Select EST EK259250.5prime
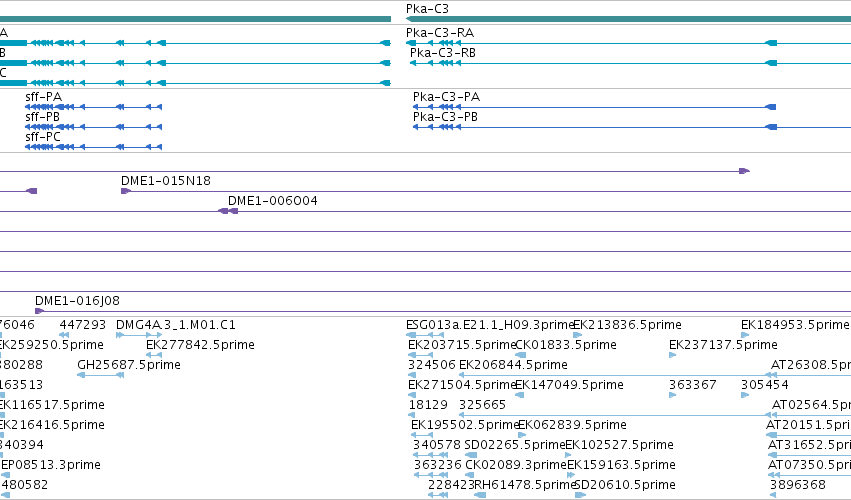Screen dimensions: 851x500 coord(52,345)
